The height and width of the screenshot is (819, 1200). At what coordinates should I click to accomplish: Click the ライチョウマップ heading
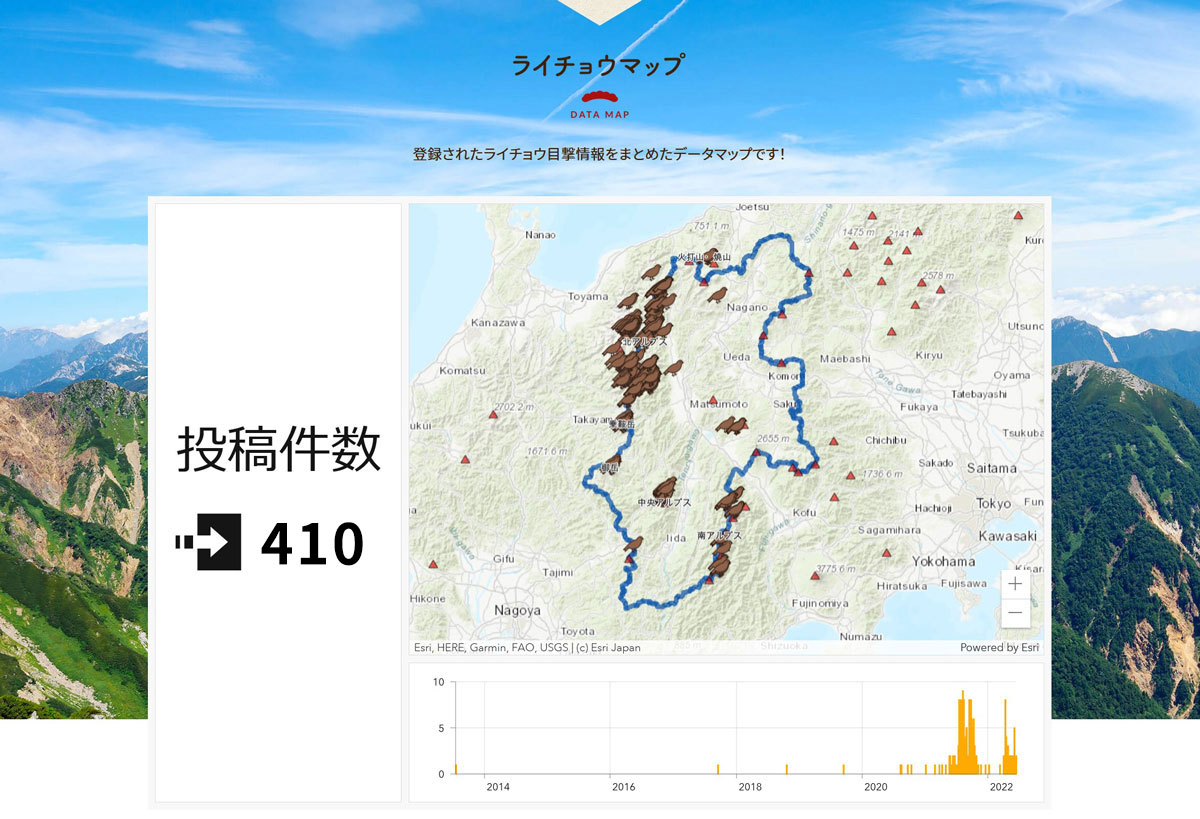tap(598, 65)
